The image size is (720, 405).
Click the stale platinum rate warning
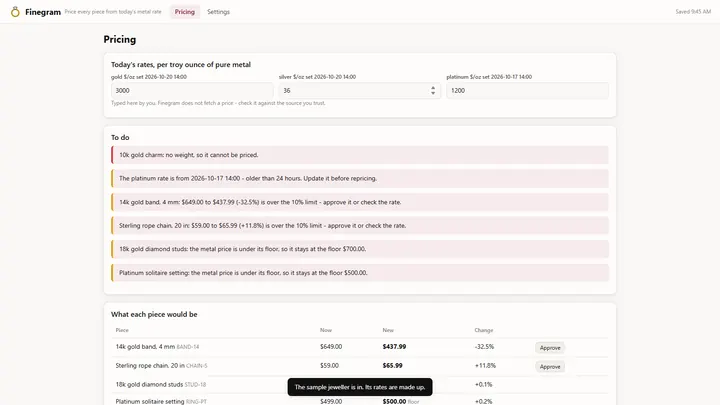[360, 179]
